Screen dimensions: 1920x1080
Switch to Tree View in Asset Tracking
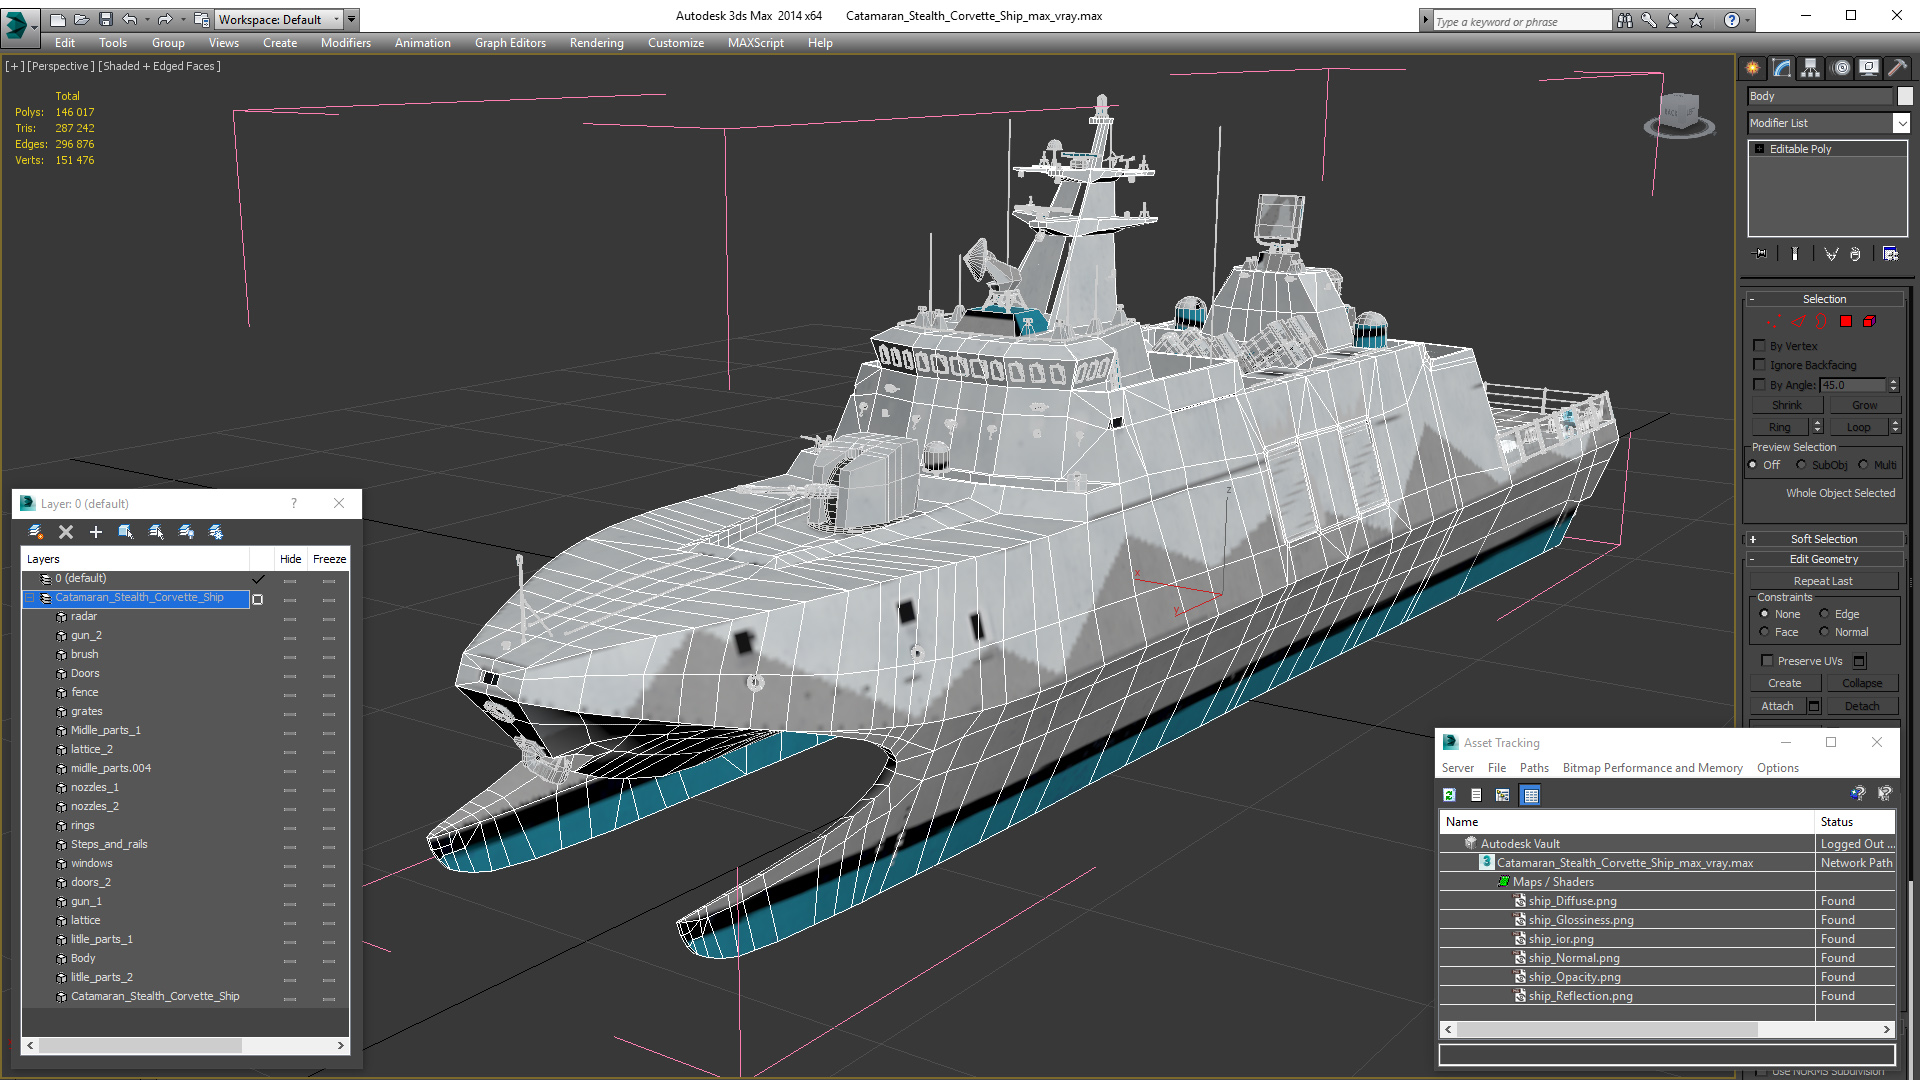[1503, 795]
